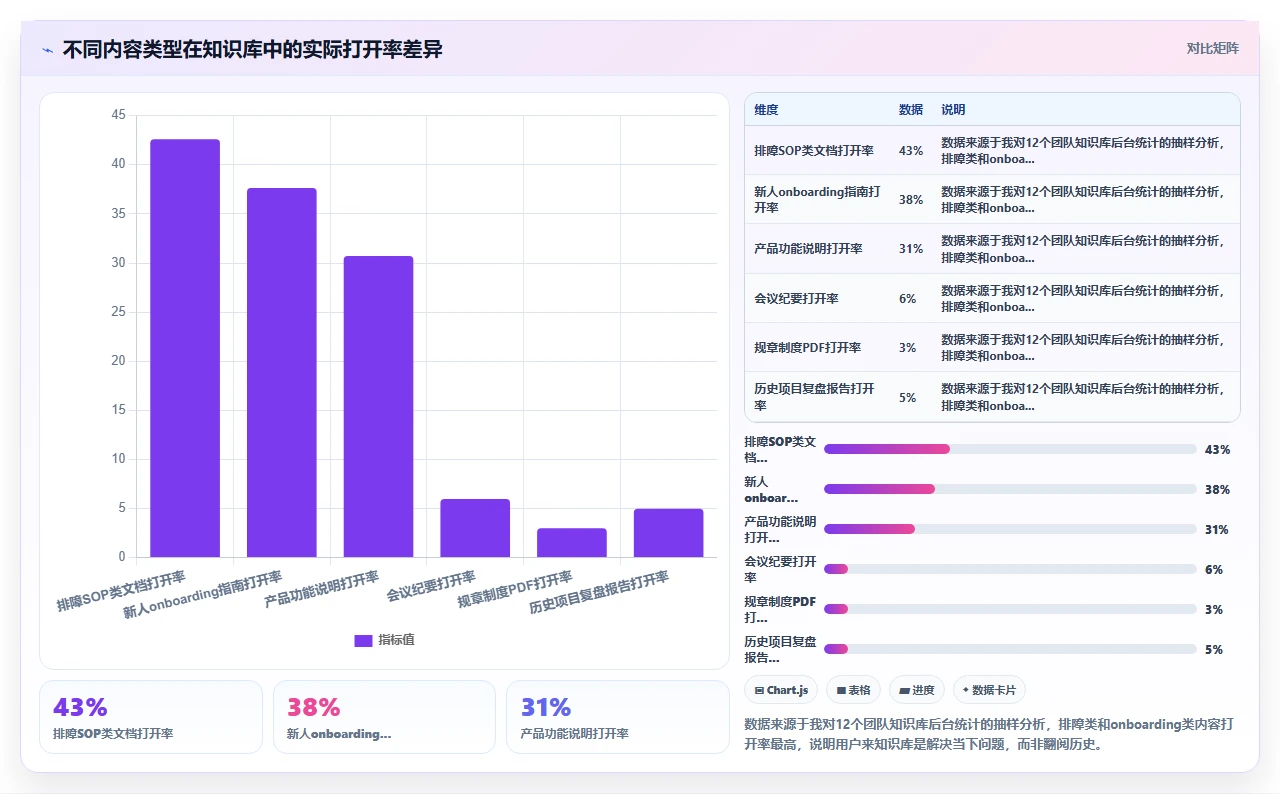This screenshot has height=794, width=1280.
Task: Select the Chart.js tag chip
Action: point(781,690)
